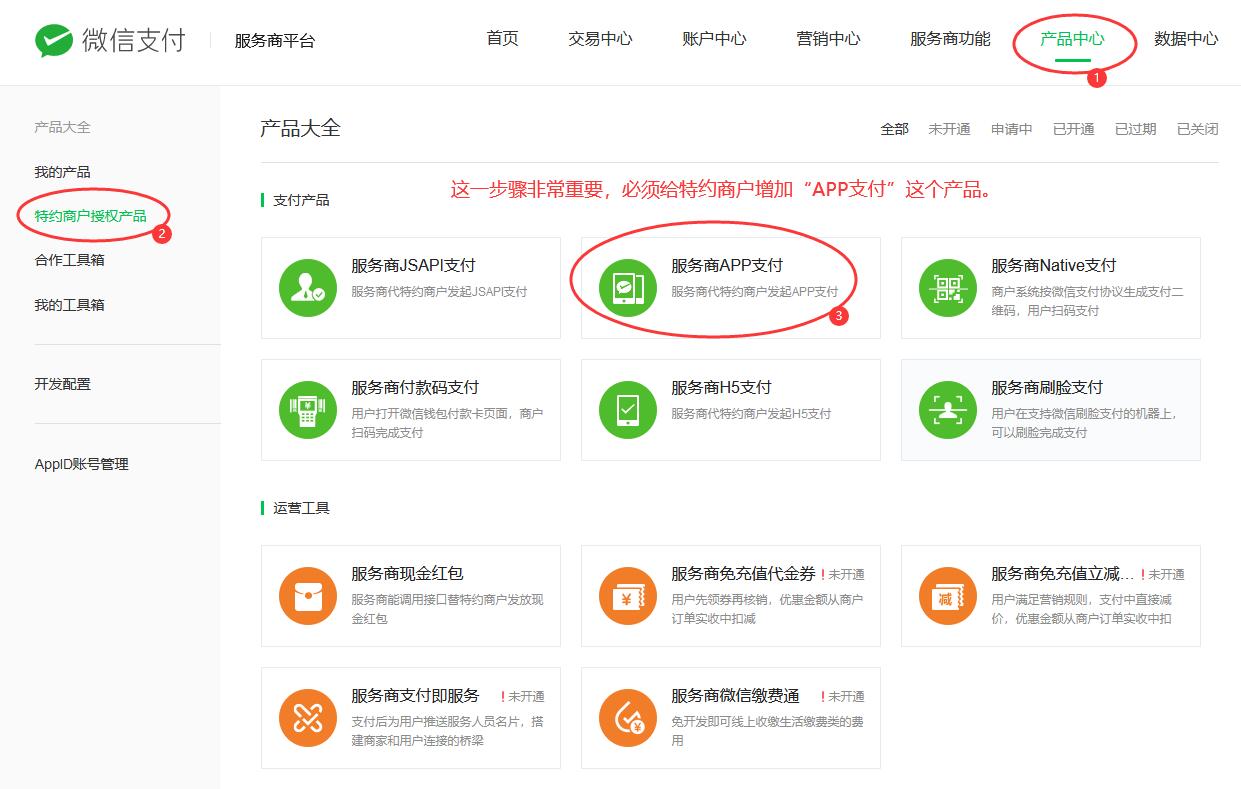Filter products by 未开通 status
Image resolution: width=1241 pixels, height=789 pixels.
tap(949, 129)
